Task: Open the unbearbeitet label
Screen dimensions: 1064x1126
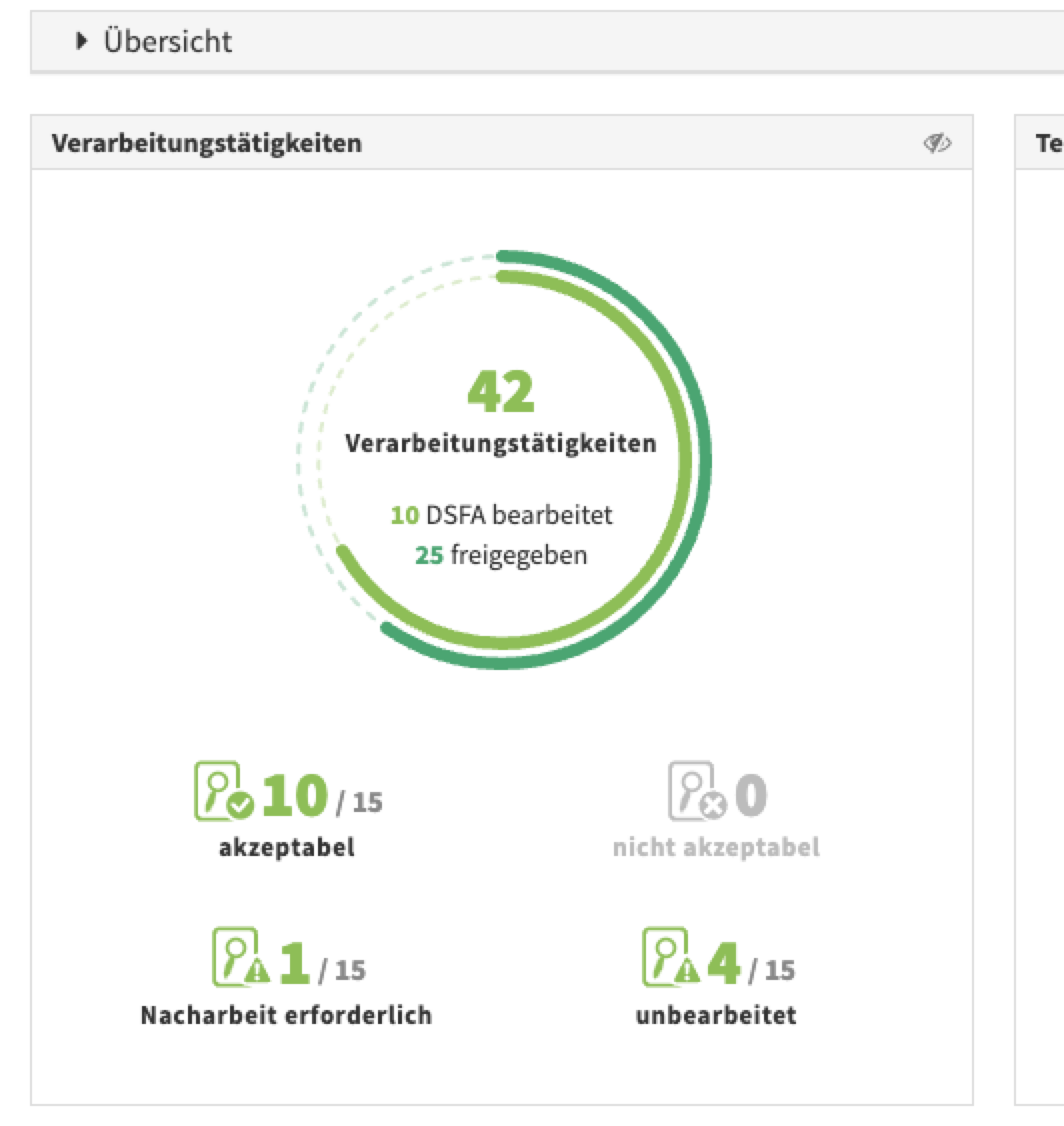Action: (716, 1016)
